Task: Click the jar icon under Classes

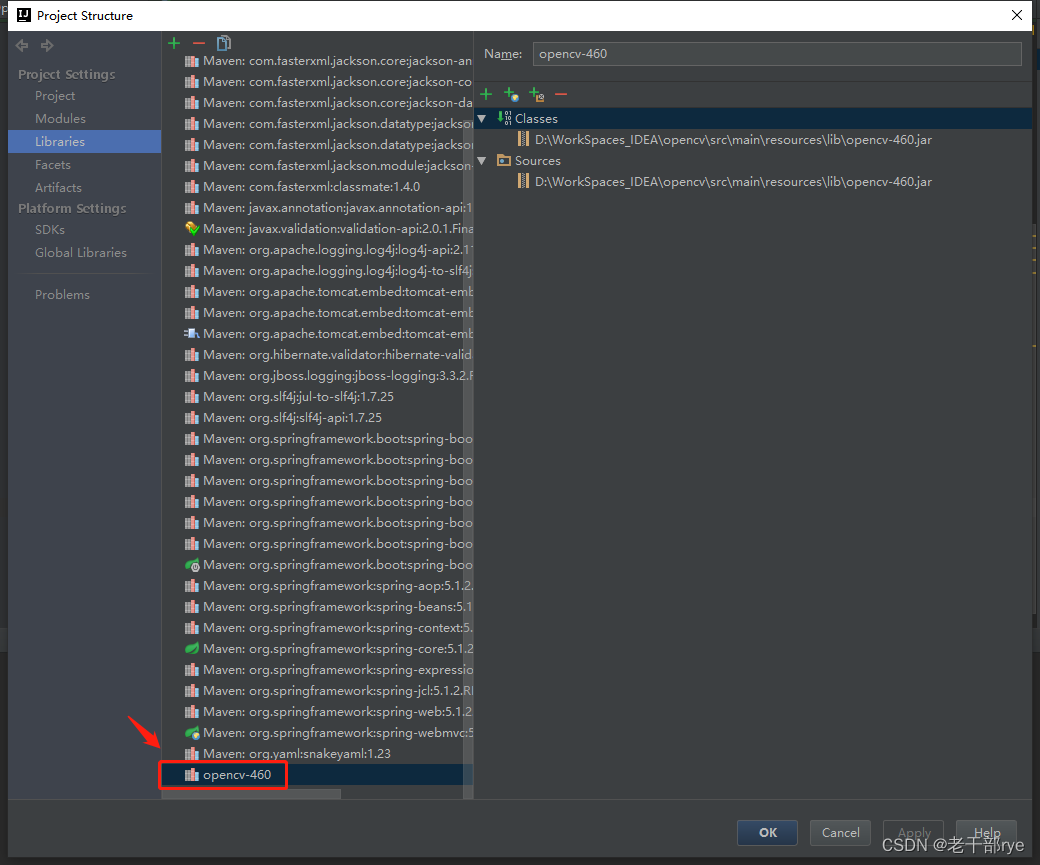Action: [523, 139]
